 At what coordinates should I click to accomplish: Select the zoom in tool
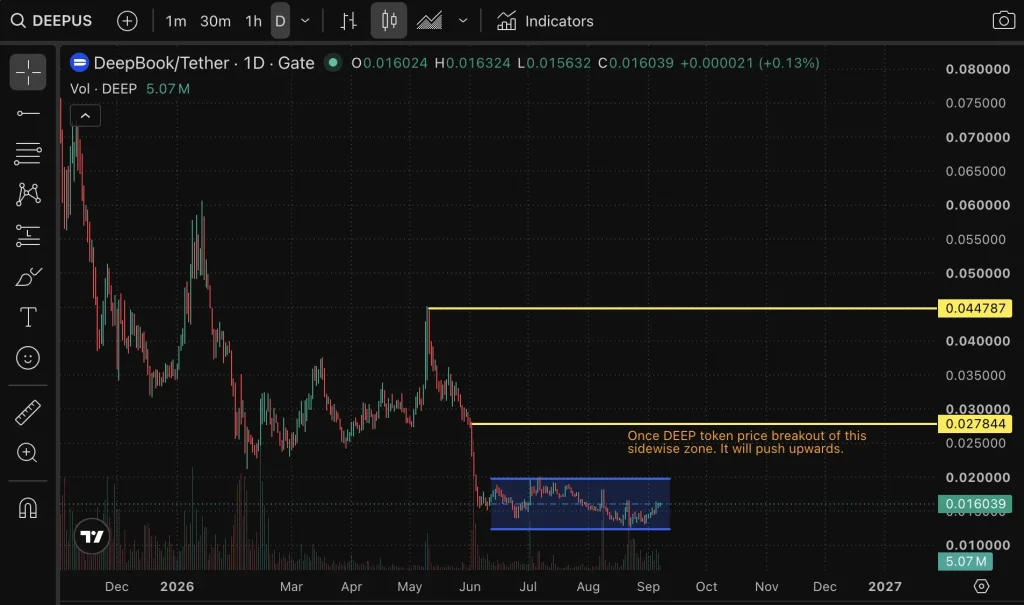tap(28, 453)
